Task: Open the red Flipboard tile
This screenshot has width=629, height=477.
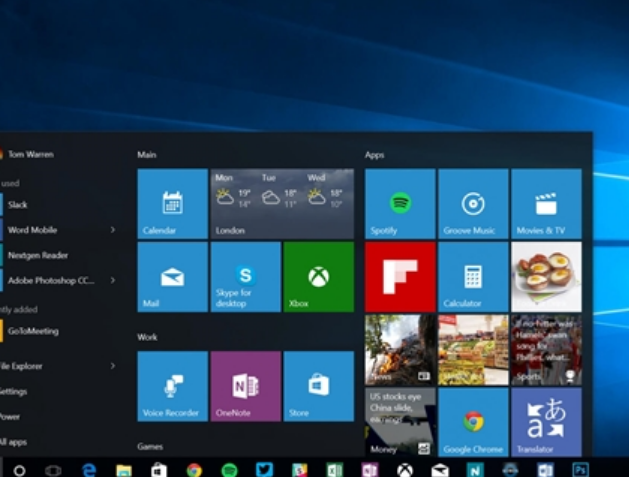Action: (x=400, y=277)
